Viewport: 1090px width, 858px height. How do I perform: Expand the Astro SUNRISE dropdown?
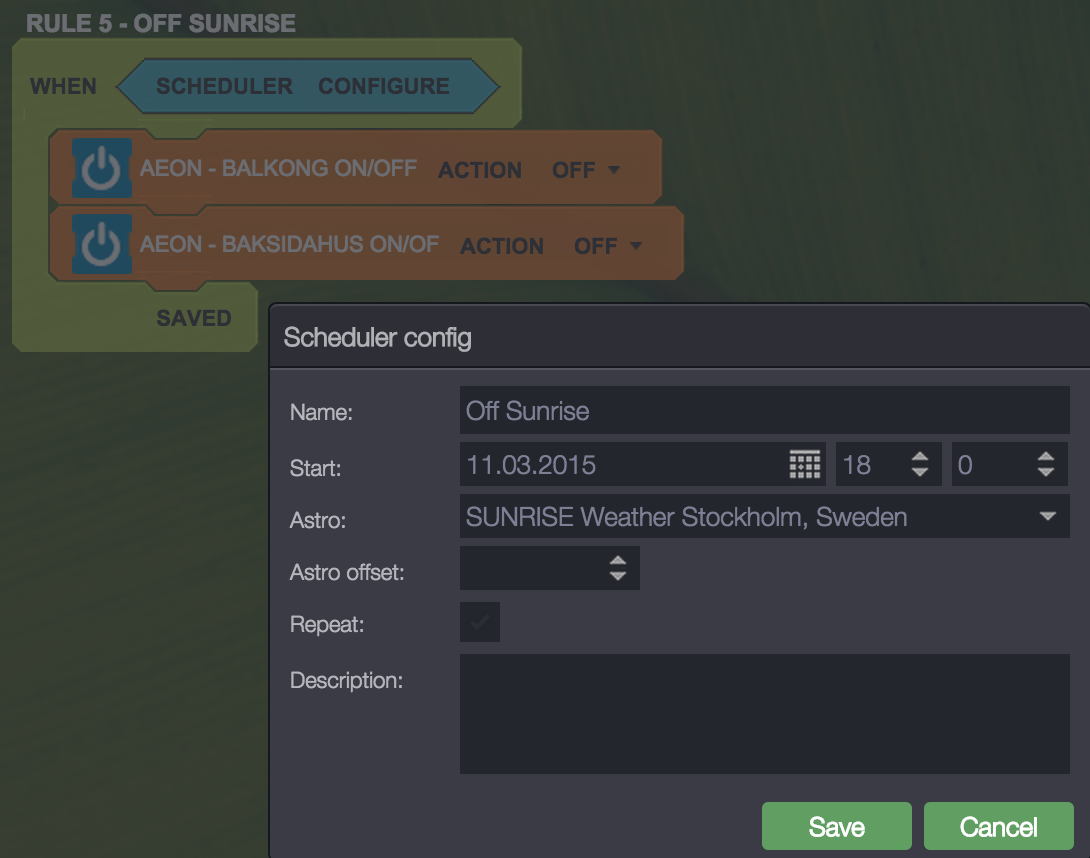[1047, 517]
